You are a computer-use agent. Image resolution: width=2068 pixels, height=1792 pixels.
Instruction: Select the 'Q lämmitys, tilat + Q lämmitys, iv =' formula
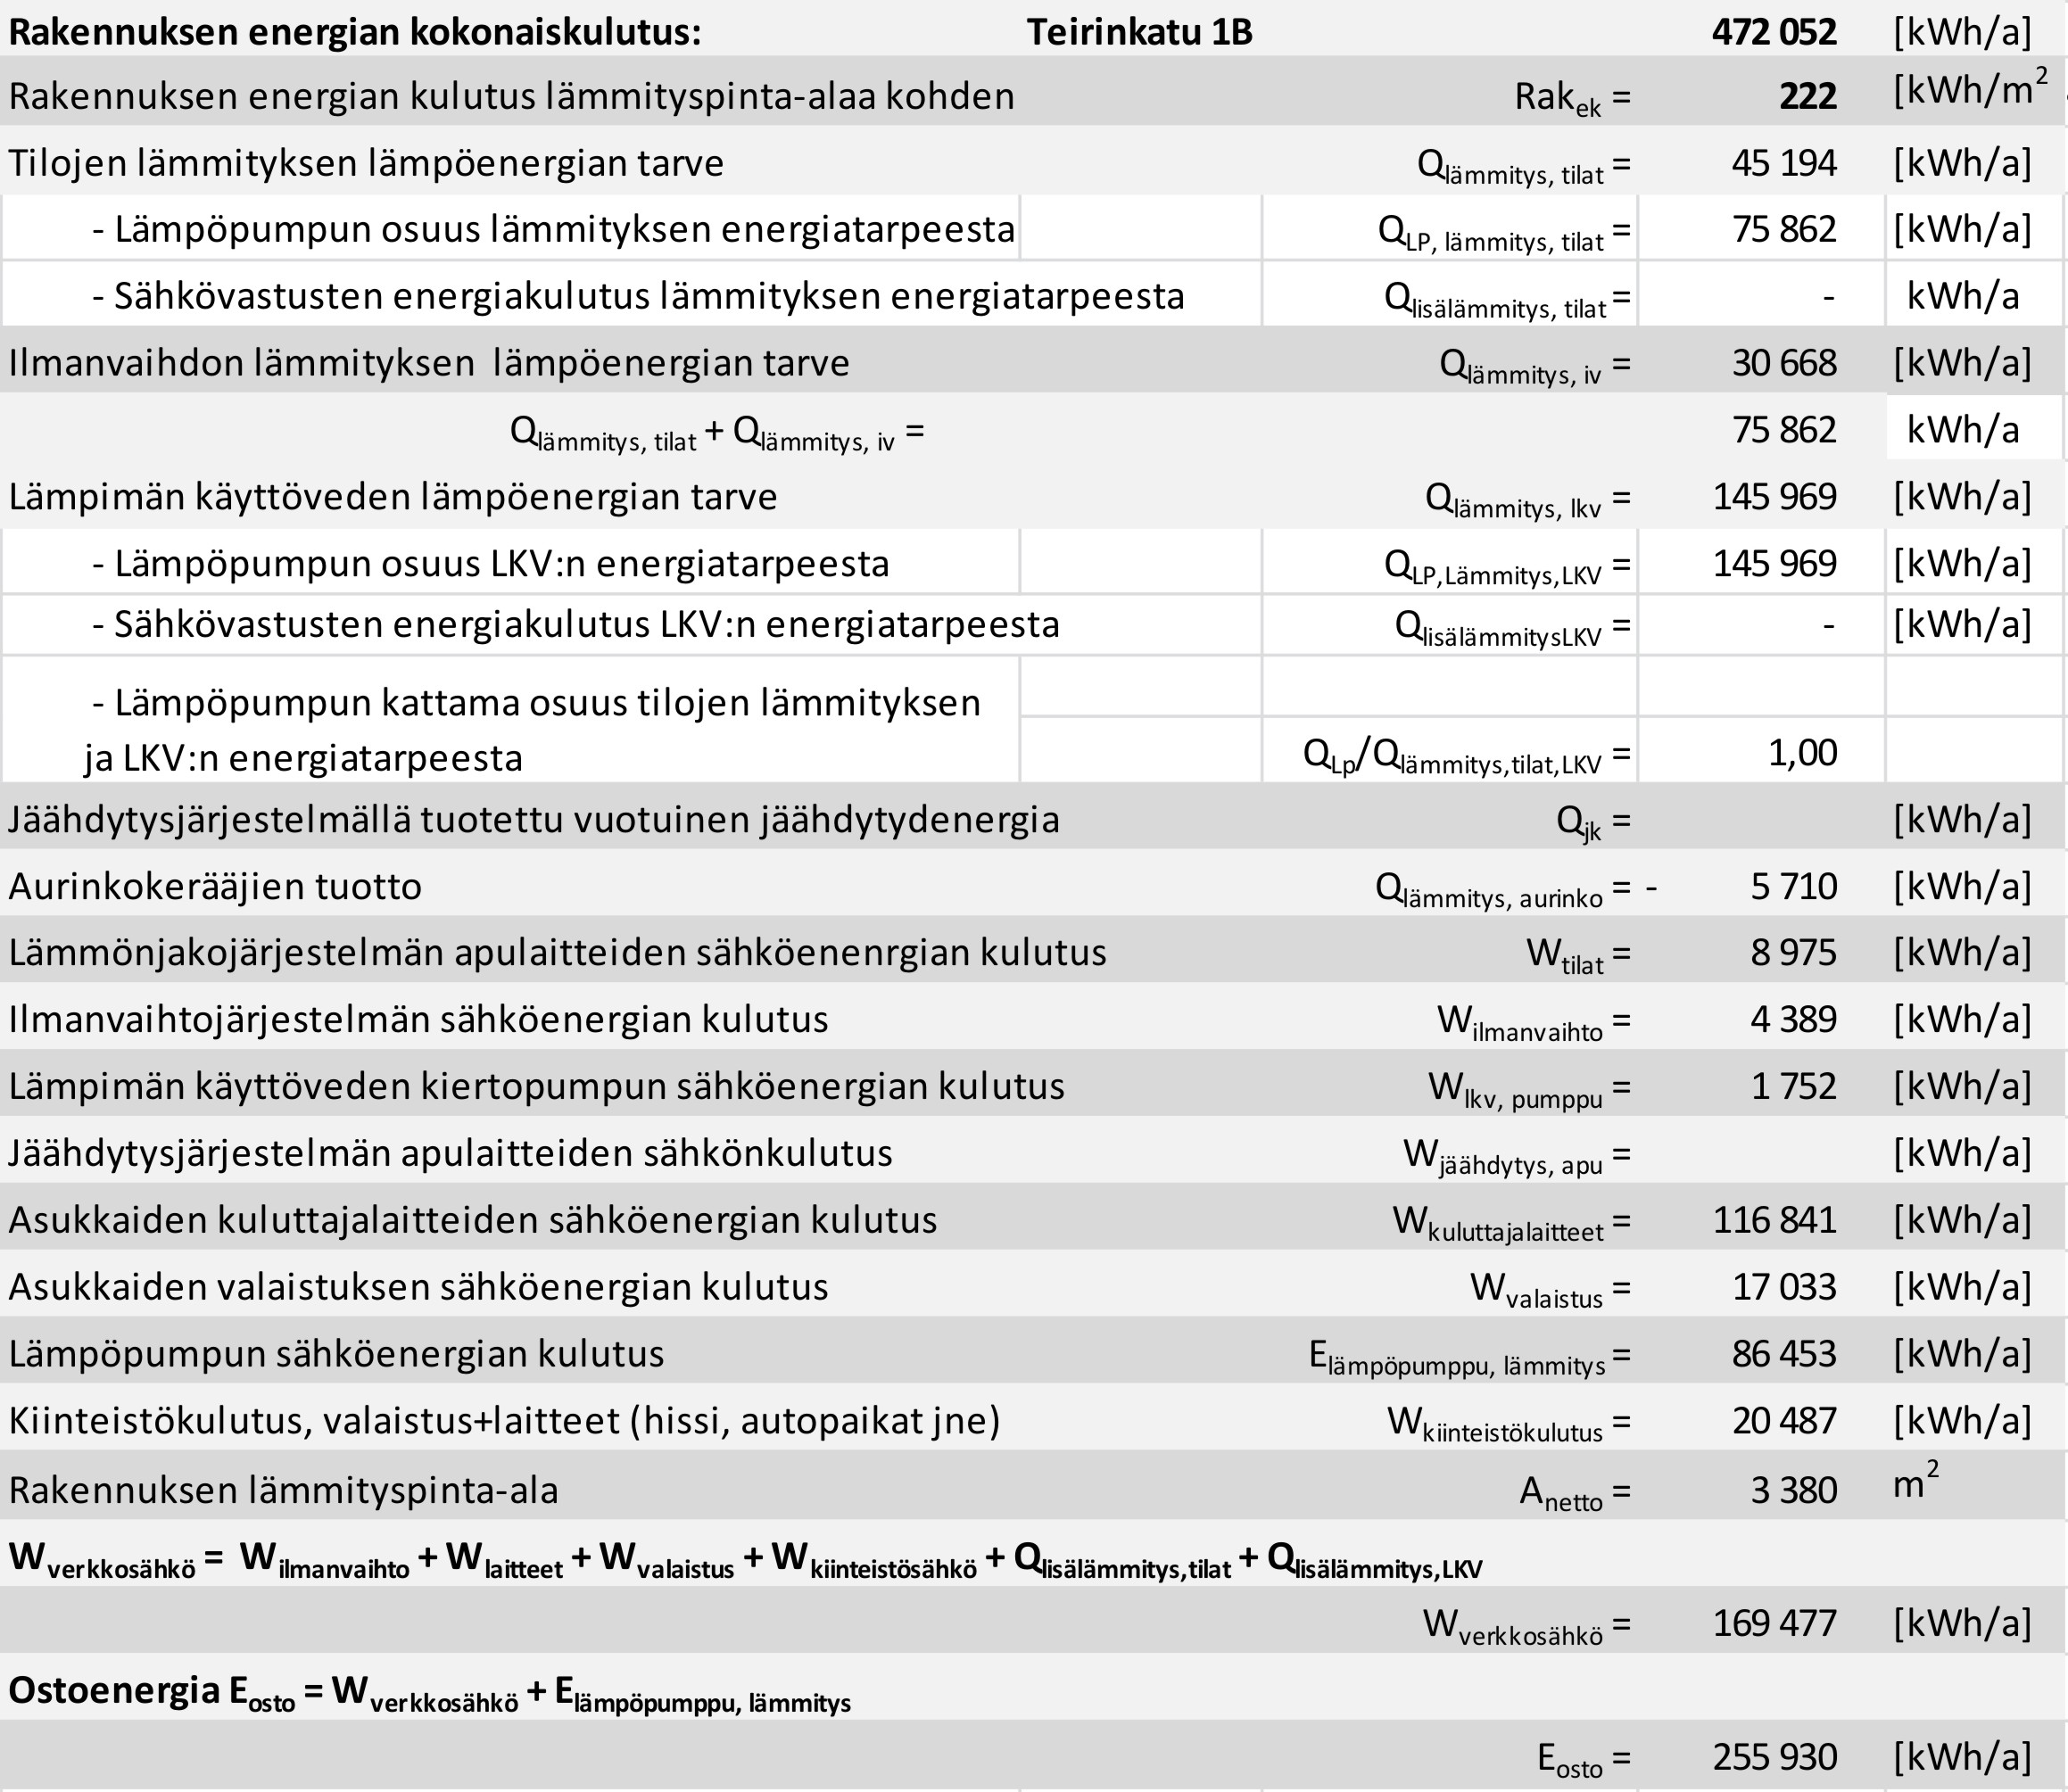click(x=717, y=433)
